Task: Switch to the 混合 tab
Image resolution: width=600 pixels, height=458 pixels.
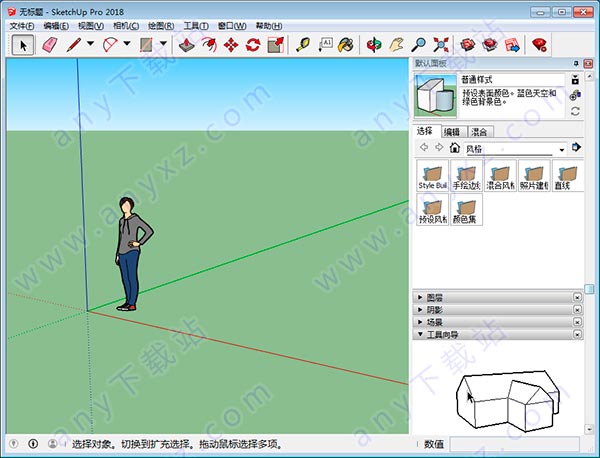Action: (x=479, y=132)
